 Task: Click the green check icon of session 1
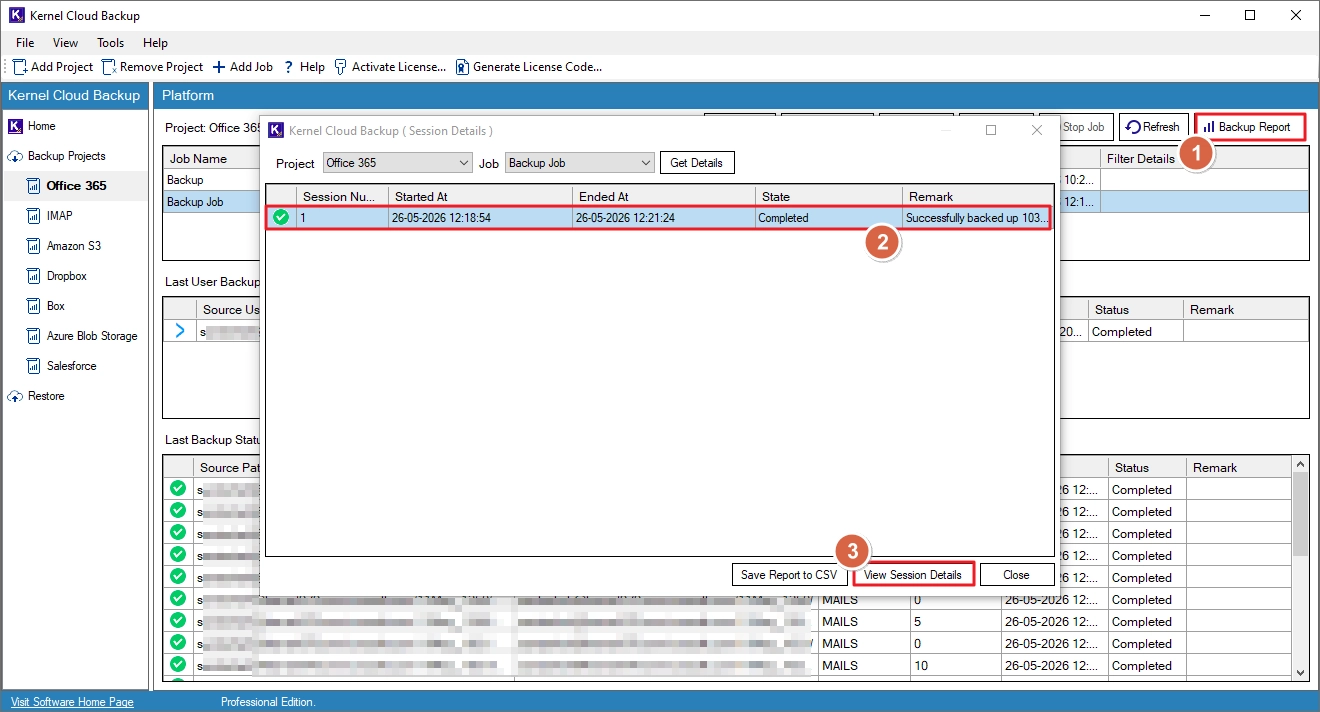[281, 217]
